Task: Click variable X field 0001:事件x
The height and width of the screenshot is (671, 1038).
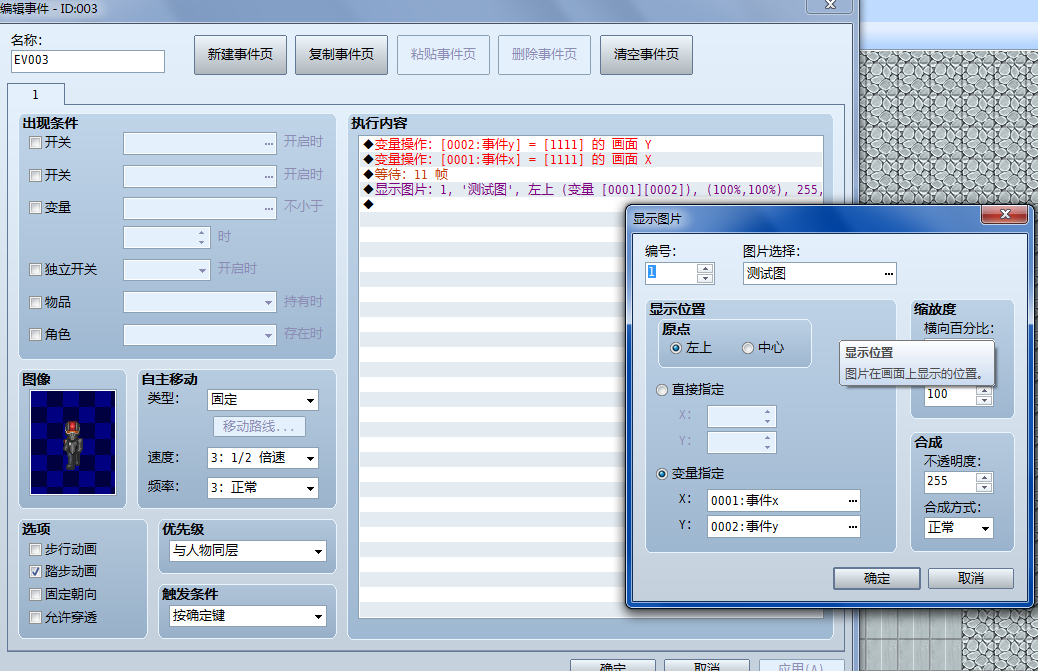Action: tap(784, 500)
